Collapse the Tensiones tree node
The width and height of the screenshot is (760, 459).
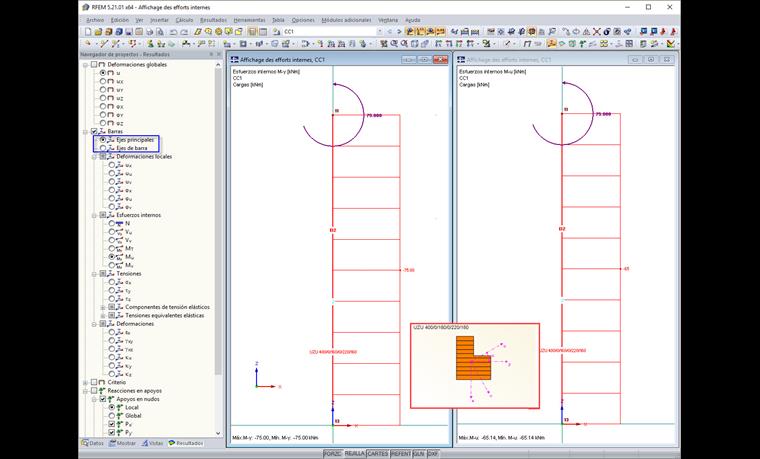click(x=95, y=274)
